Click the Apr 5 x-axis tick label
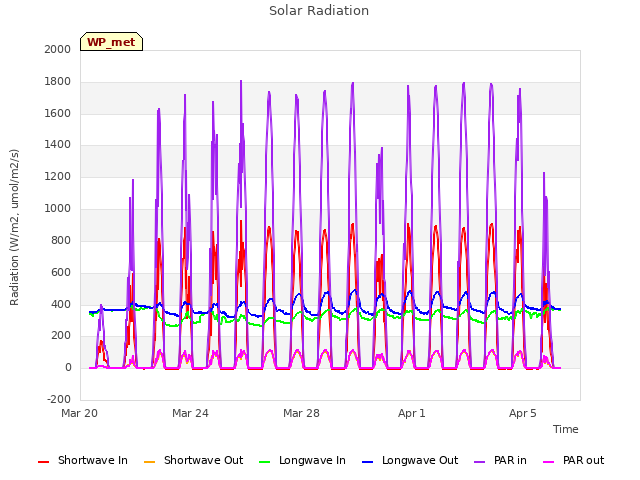 point(522,413)
